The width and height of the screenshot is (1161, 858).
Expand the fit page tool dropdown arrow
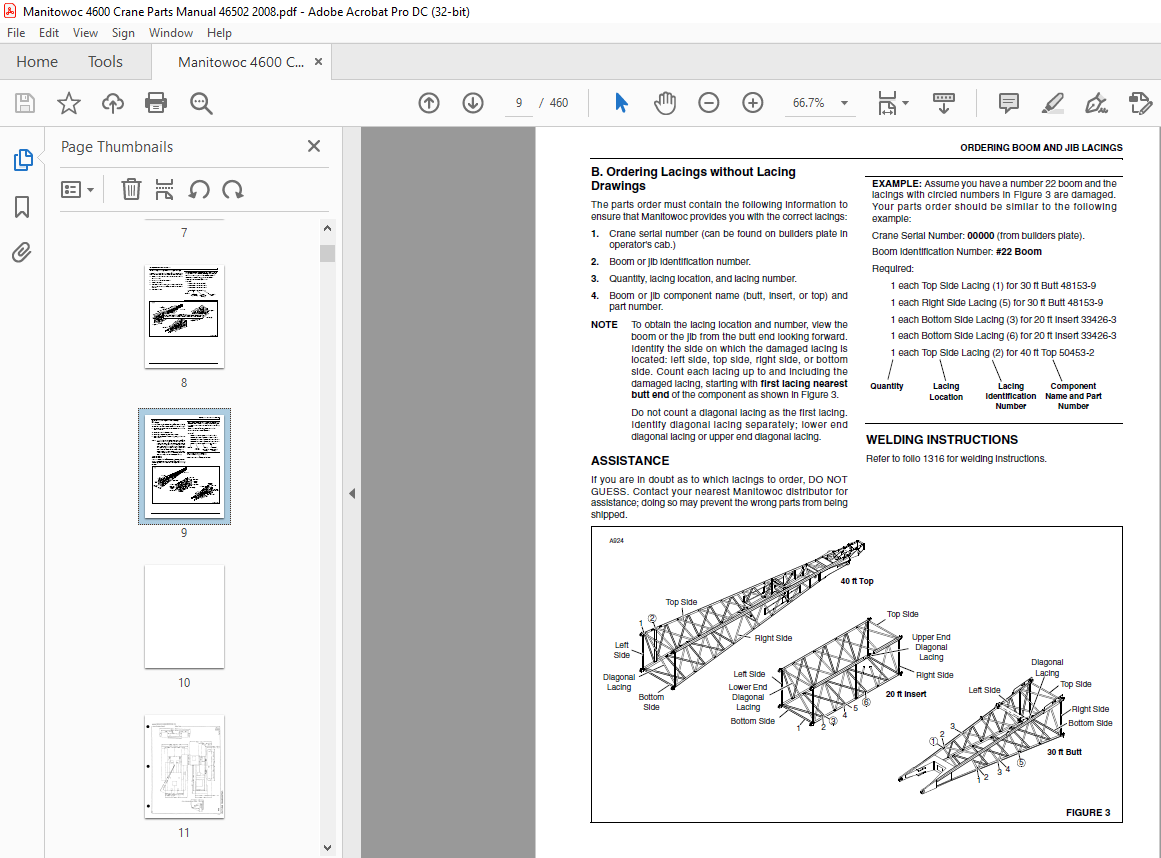pyautogui.click(x=906, y=103)
